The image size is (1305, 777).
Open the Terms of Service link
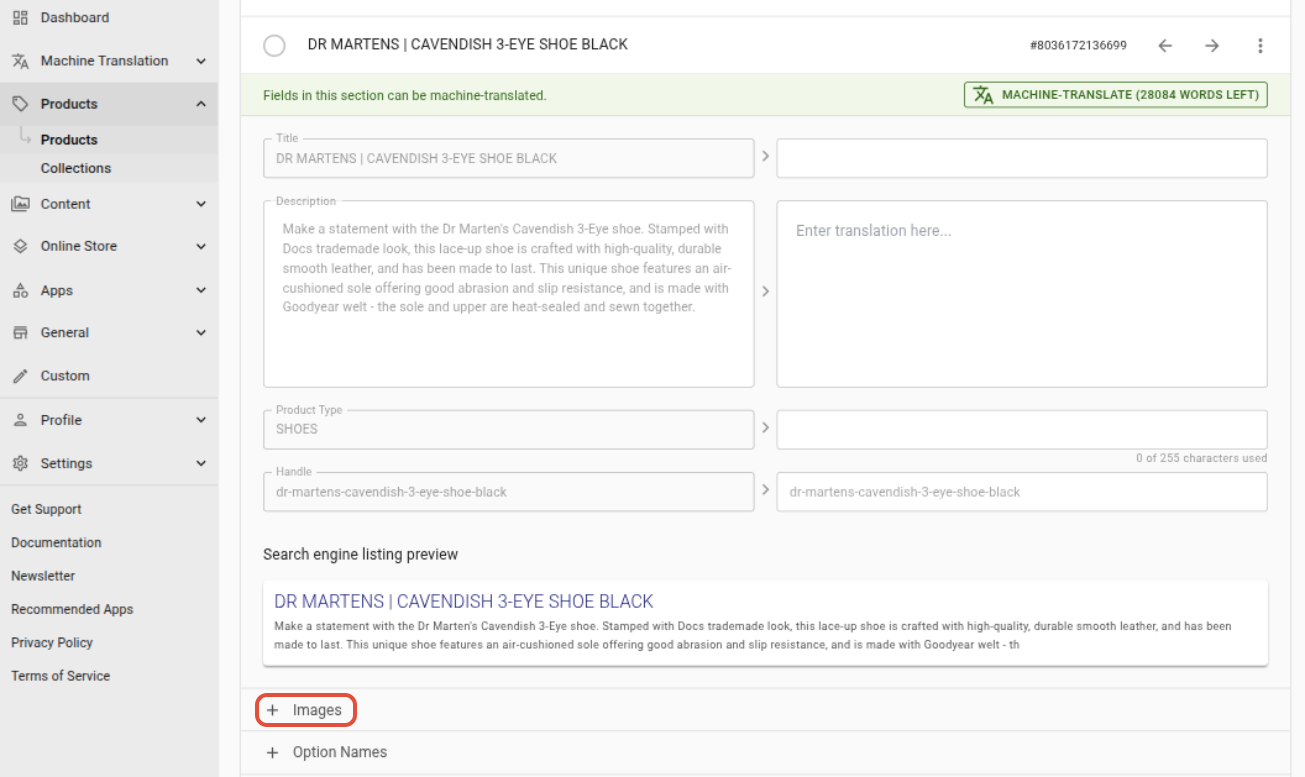61,675
